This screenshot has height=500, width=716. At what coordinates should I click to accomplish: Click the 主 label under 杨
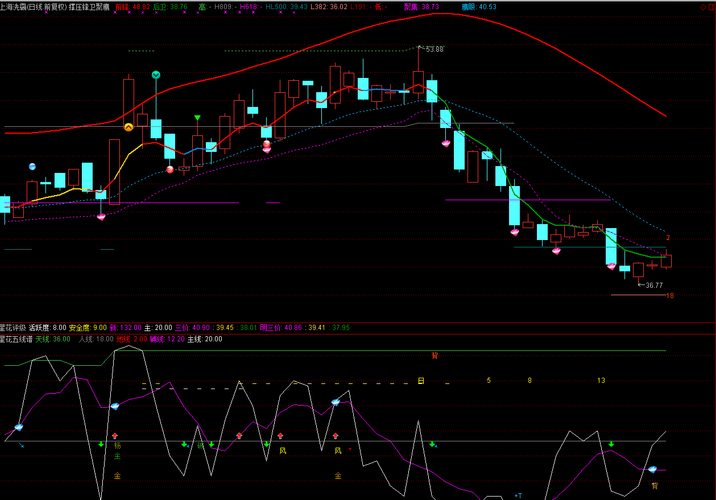point(117,456)
